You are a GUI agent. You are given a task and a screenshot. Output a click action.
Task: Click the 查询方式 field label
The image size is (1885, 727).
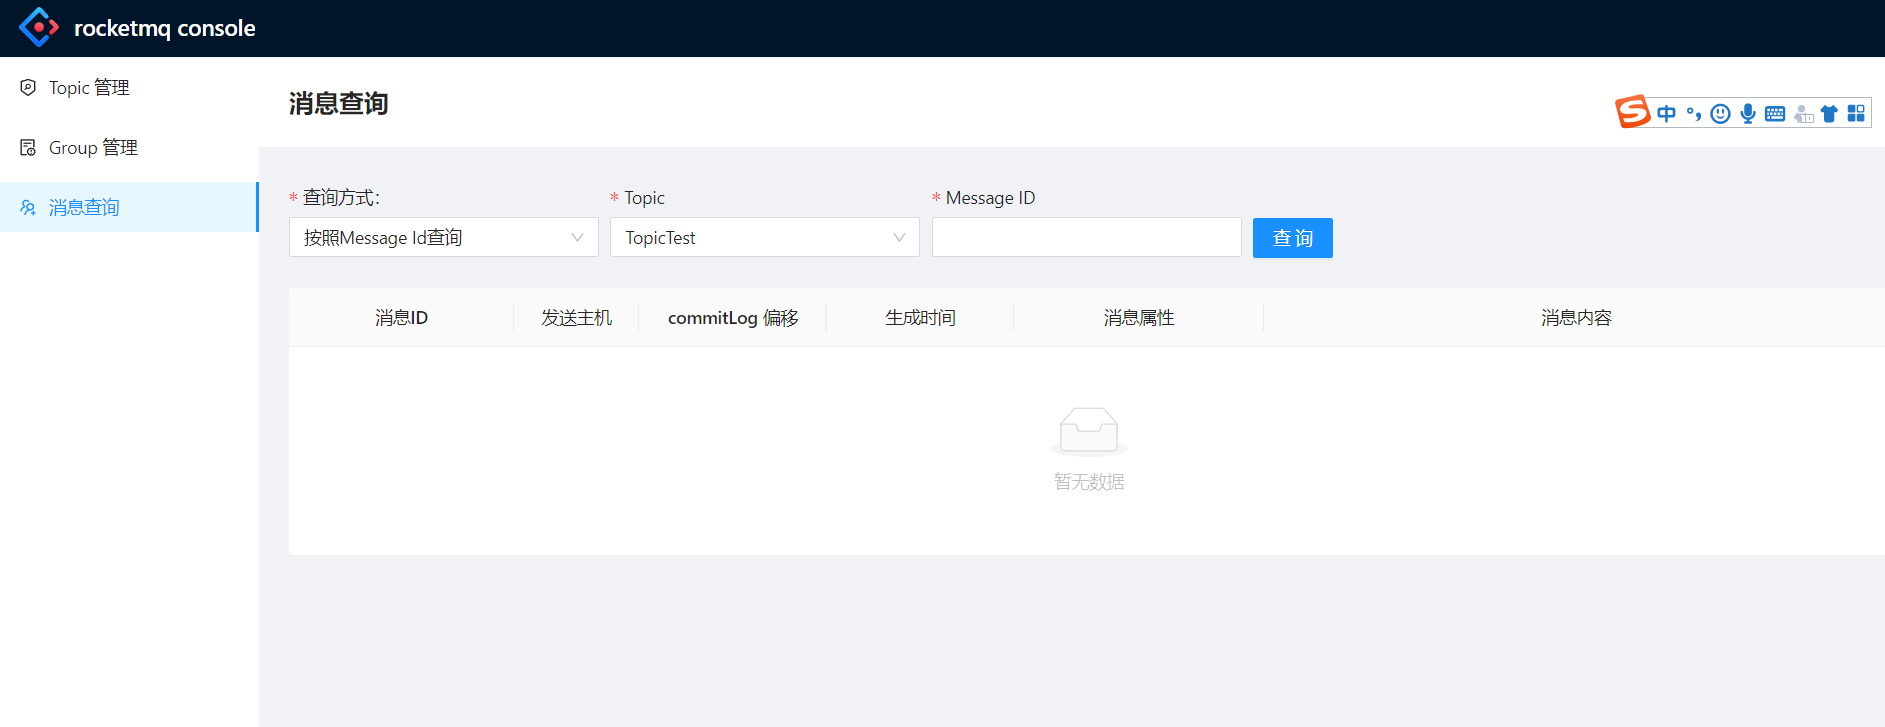coord(341,197)
